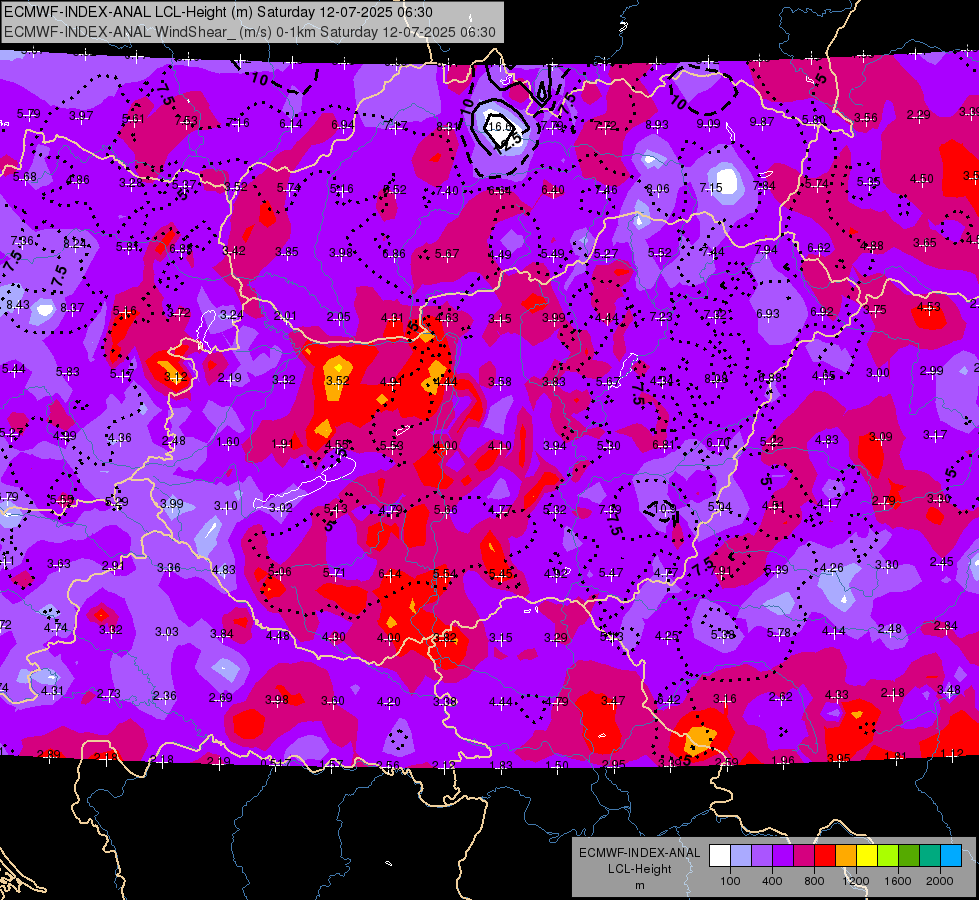Select the magenta legend swatch
This screenshot has width=979, height=900.
point(804,855)
